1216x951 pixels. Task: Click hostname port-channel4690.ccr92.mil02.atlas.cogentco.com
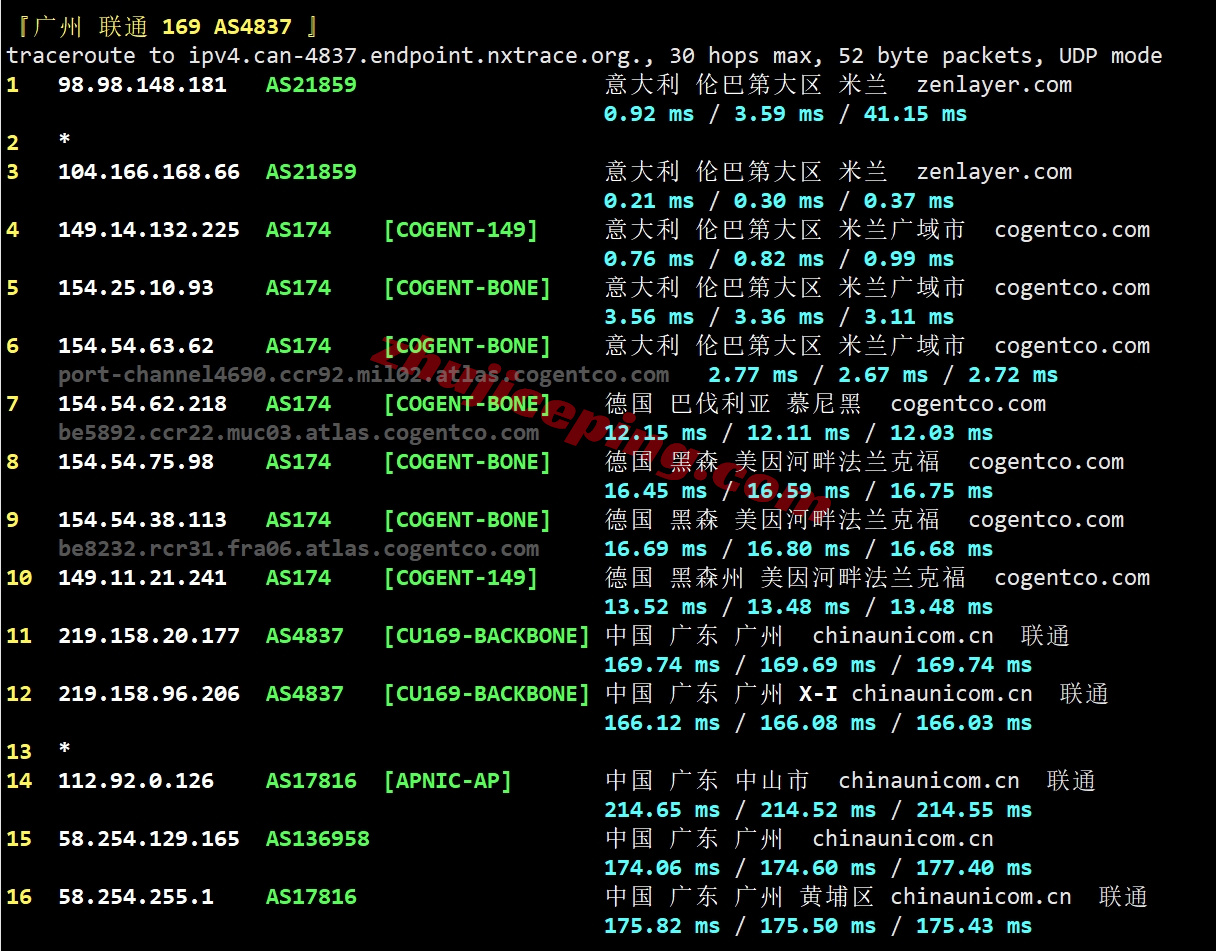coord(364,375)
